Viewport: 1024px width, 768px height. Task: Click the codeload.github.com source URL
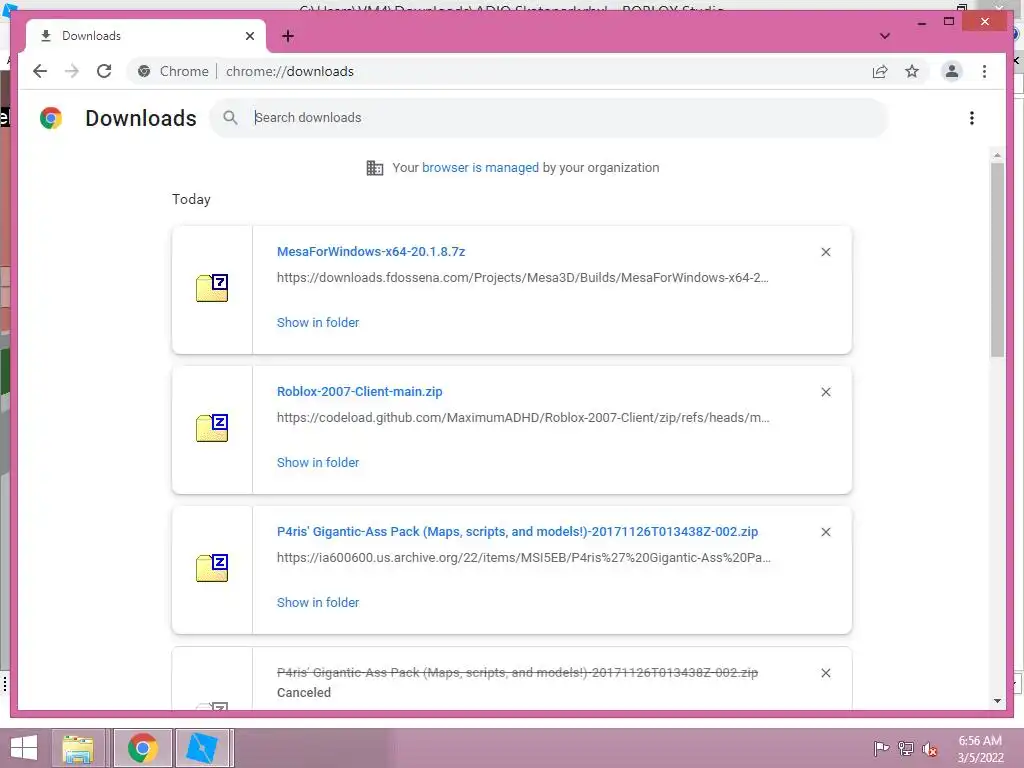(523, 417)
